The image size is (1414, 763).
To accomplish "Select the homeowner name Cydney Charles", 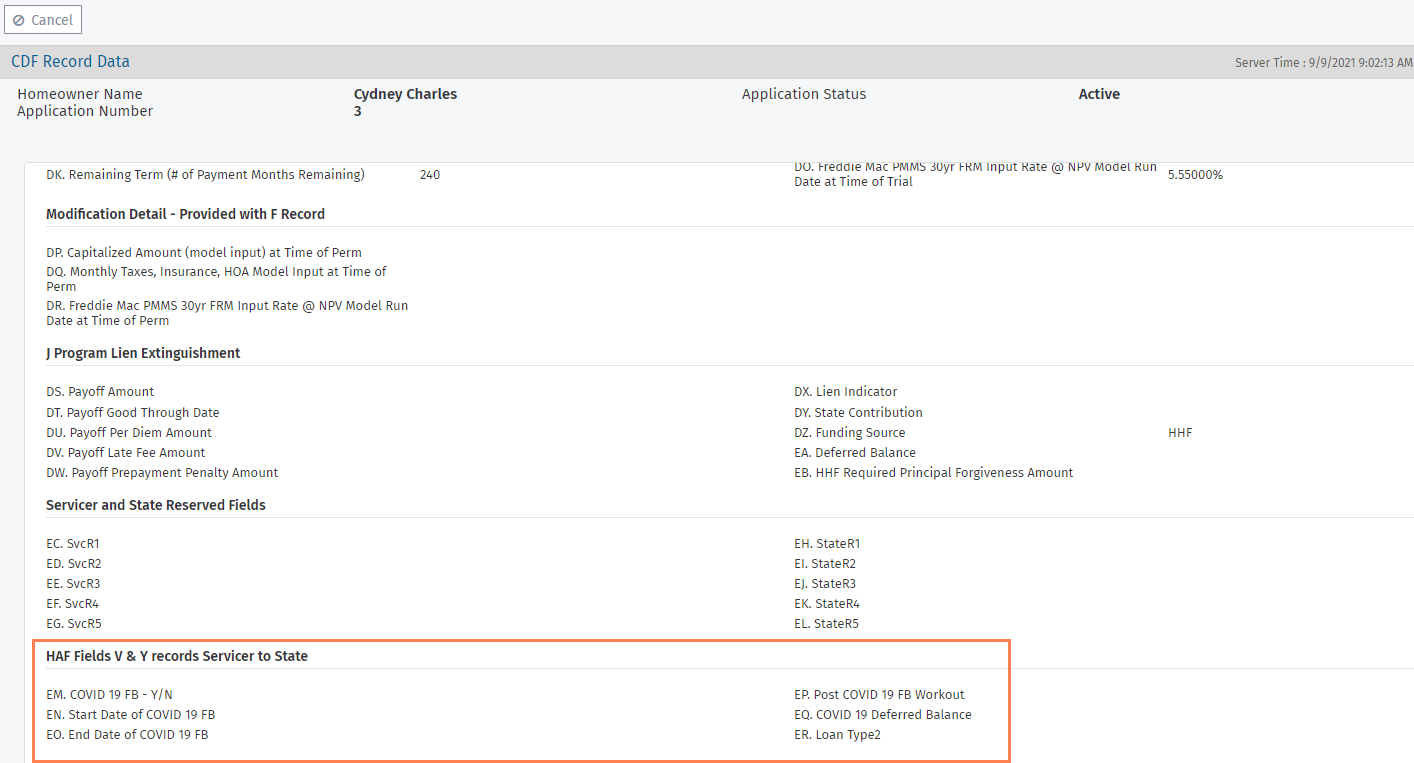I will point(405,94).
